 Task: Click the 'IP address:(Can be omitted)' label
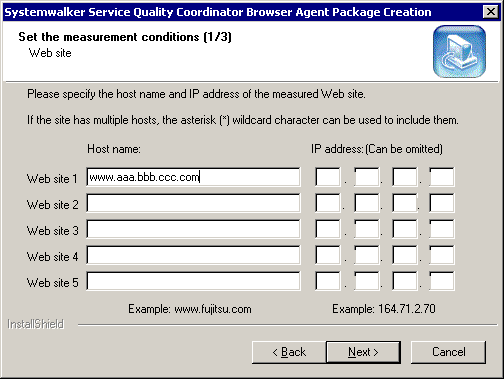pos(377,149)
